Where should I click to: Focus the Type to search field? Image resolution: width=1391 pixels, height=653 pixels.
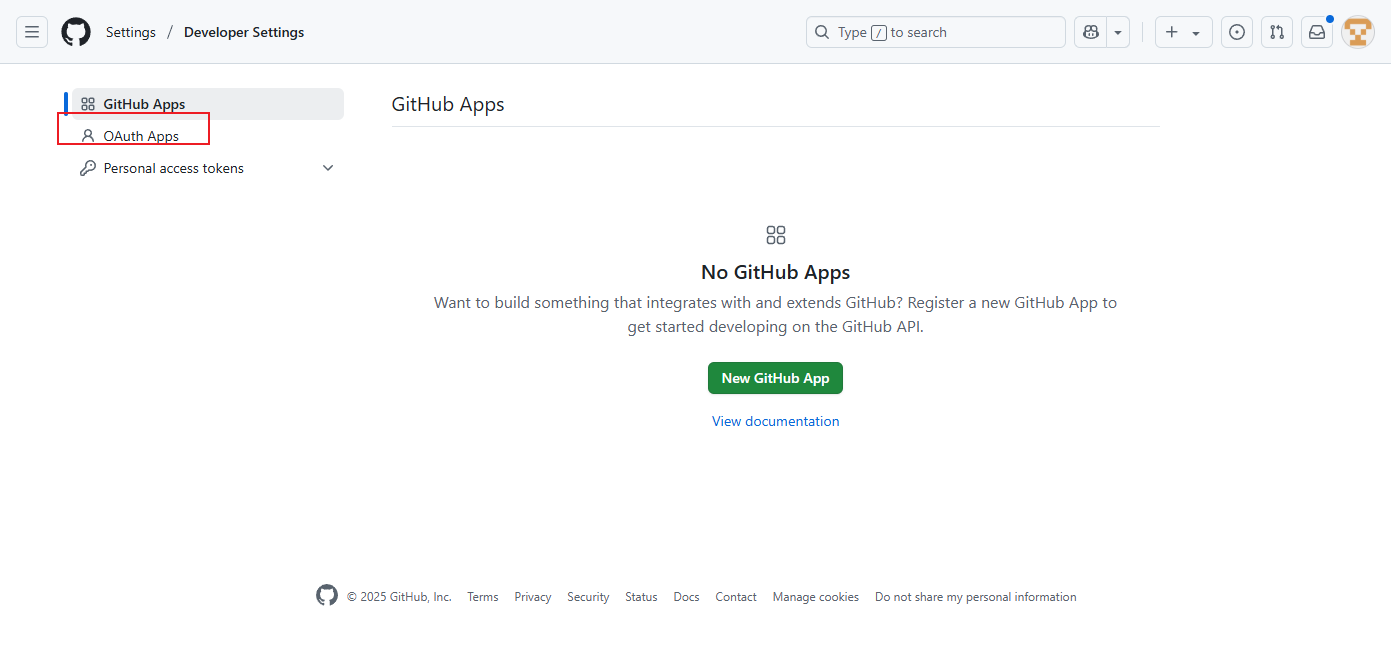tap(935, 32)
